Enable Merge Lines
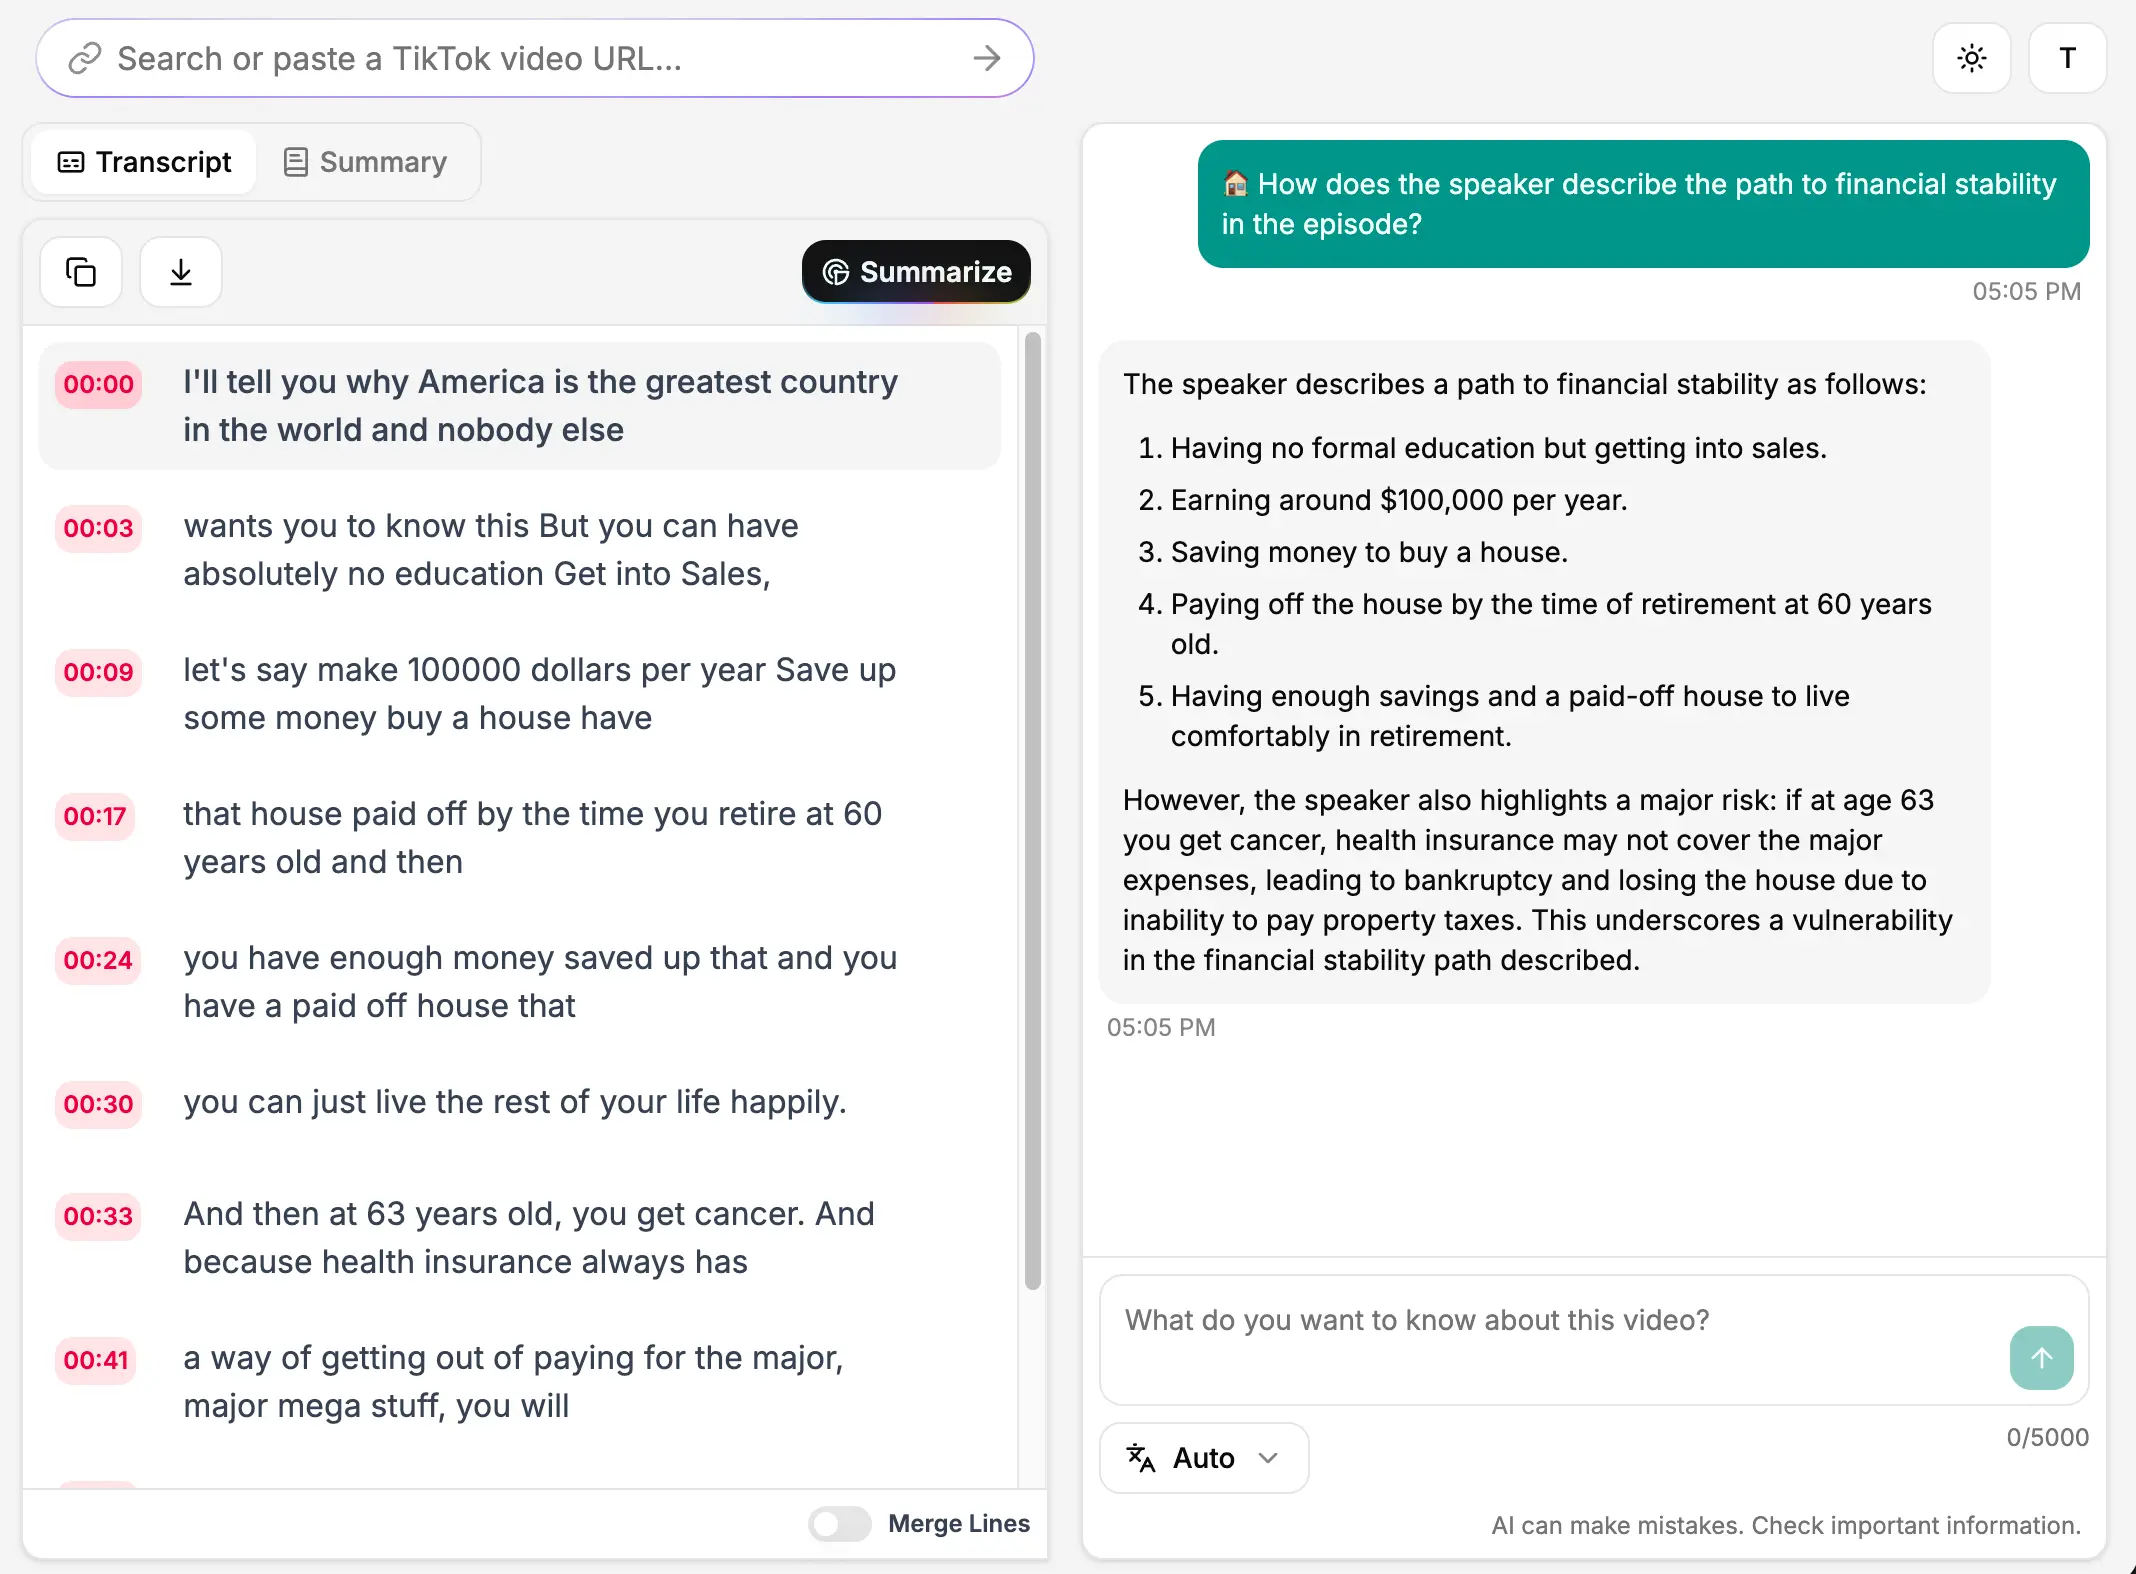Image resolution: width=2136 pixels, height=1574 pixels. [839, 1523]
